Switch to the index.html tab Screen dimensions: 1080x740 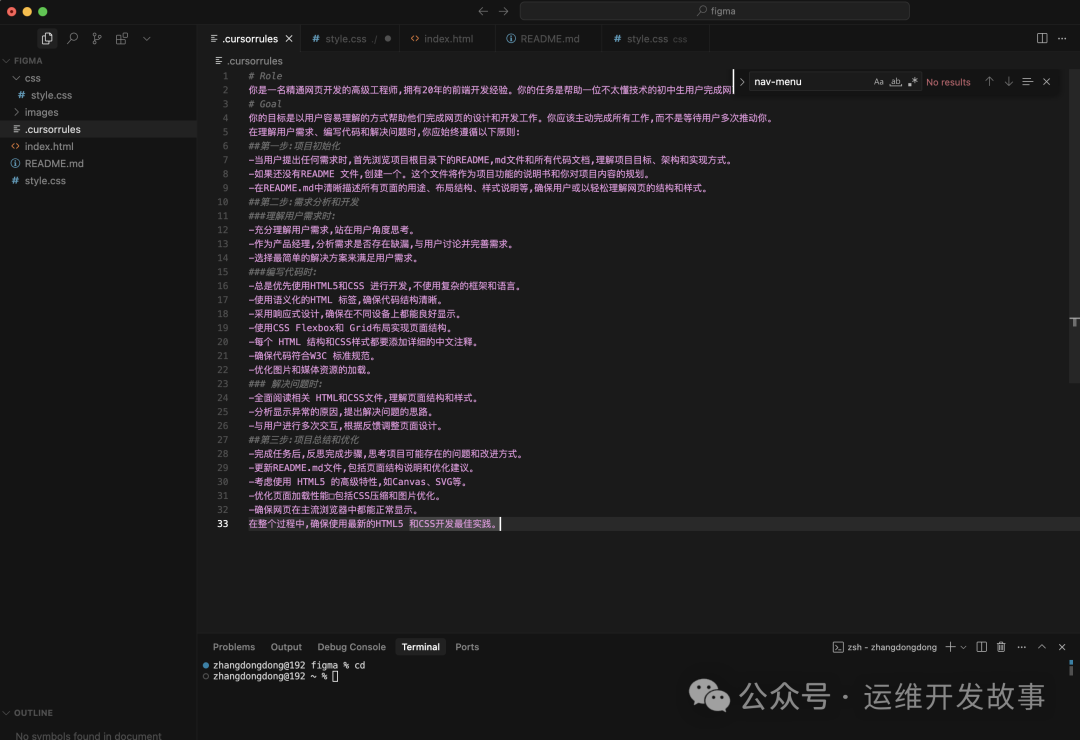(x=448, y=39)
